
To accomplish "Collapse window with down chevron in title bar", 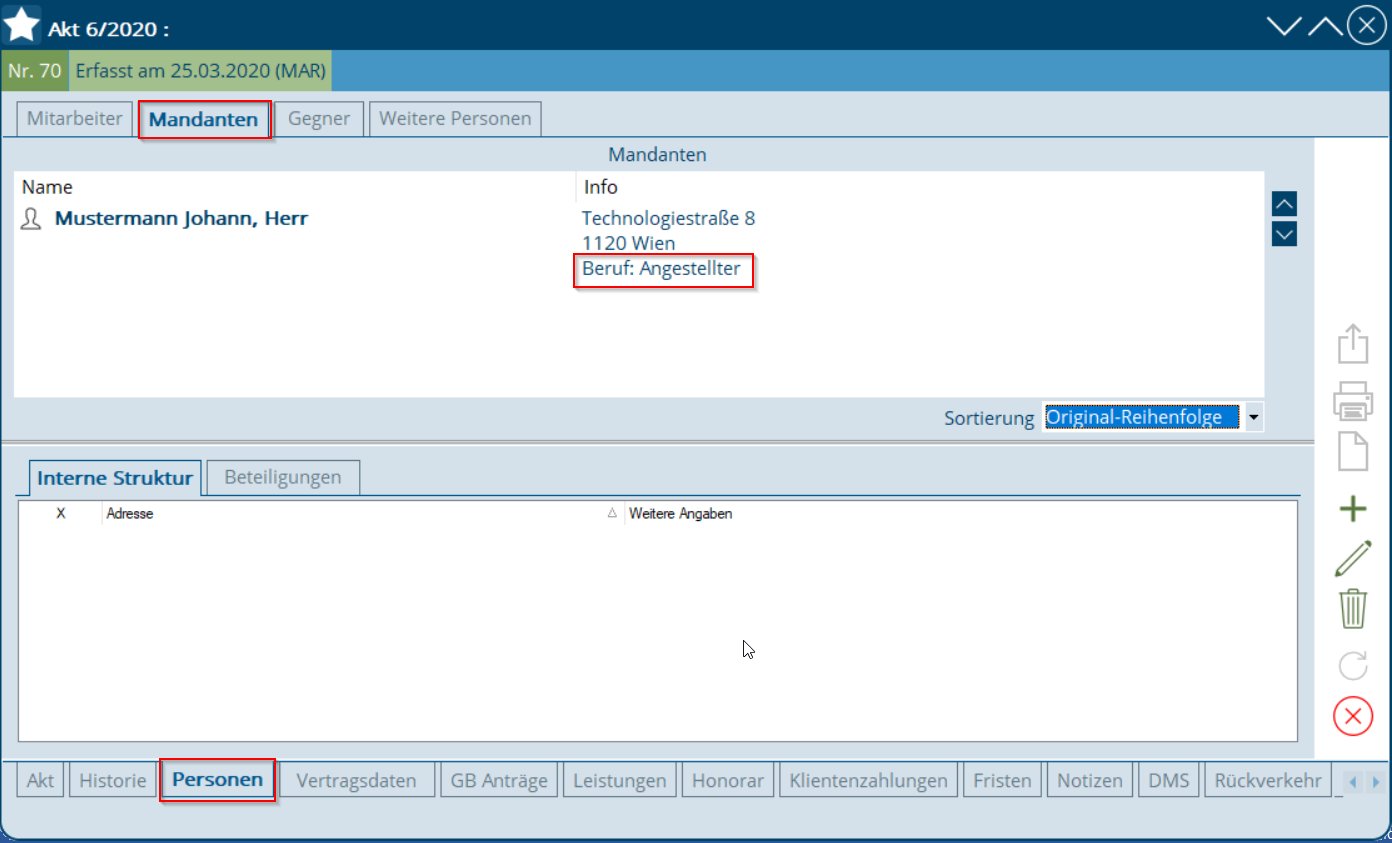I will tap(1283, 26).
